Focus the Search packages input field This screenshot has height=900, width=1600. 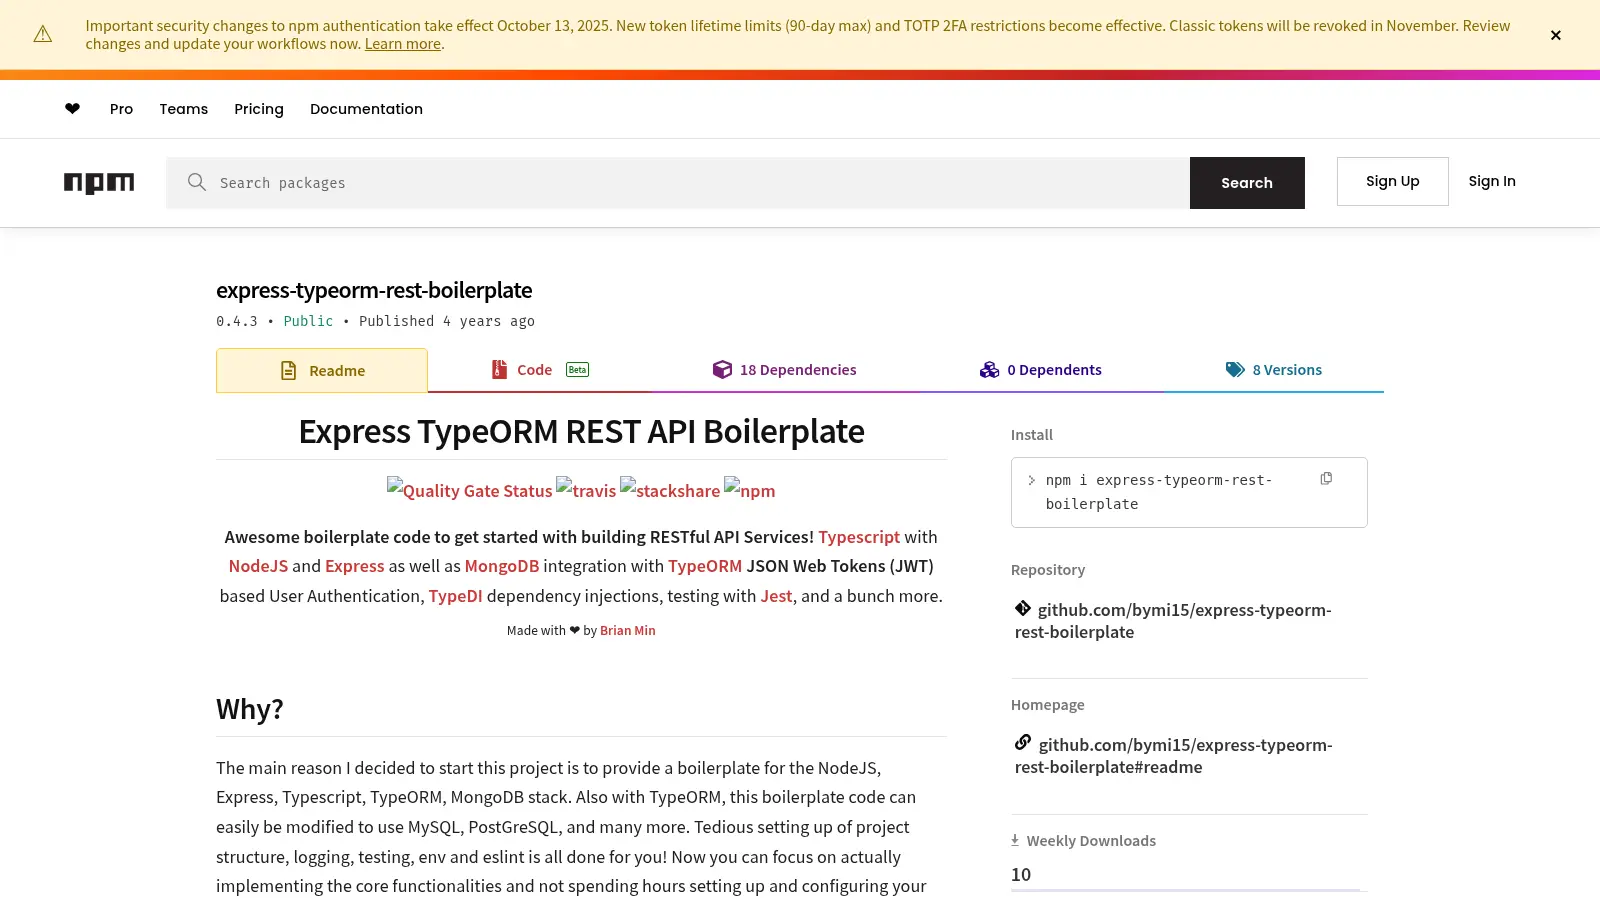pyautogui.click(x=678, y=183)
